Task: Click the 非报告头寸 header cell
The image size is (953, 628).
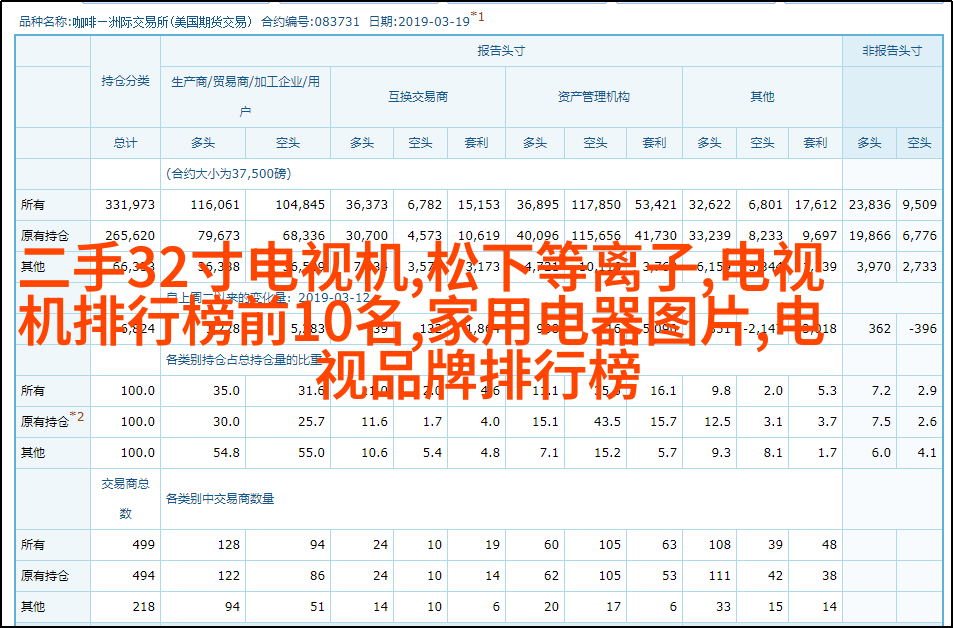Action: tap(892, 51)
